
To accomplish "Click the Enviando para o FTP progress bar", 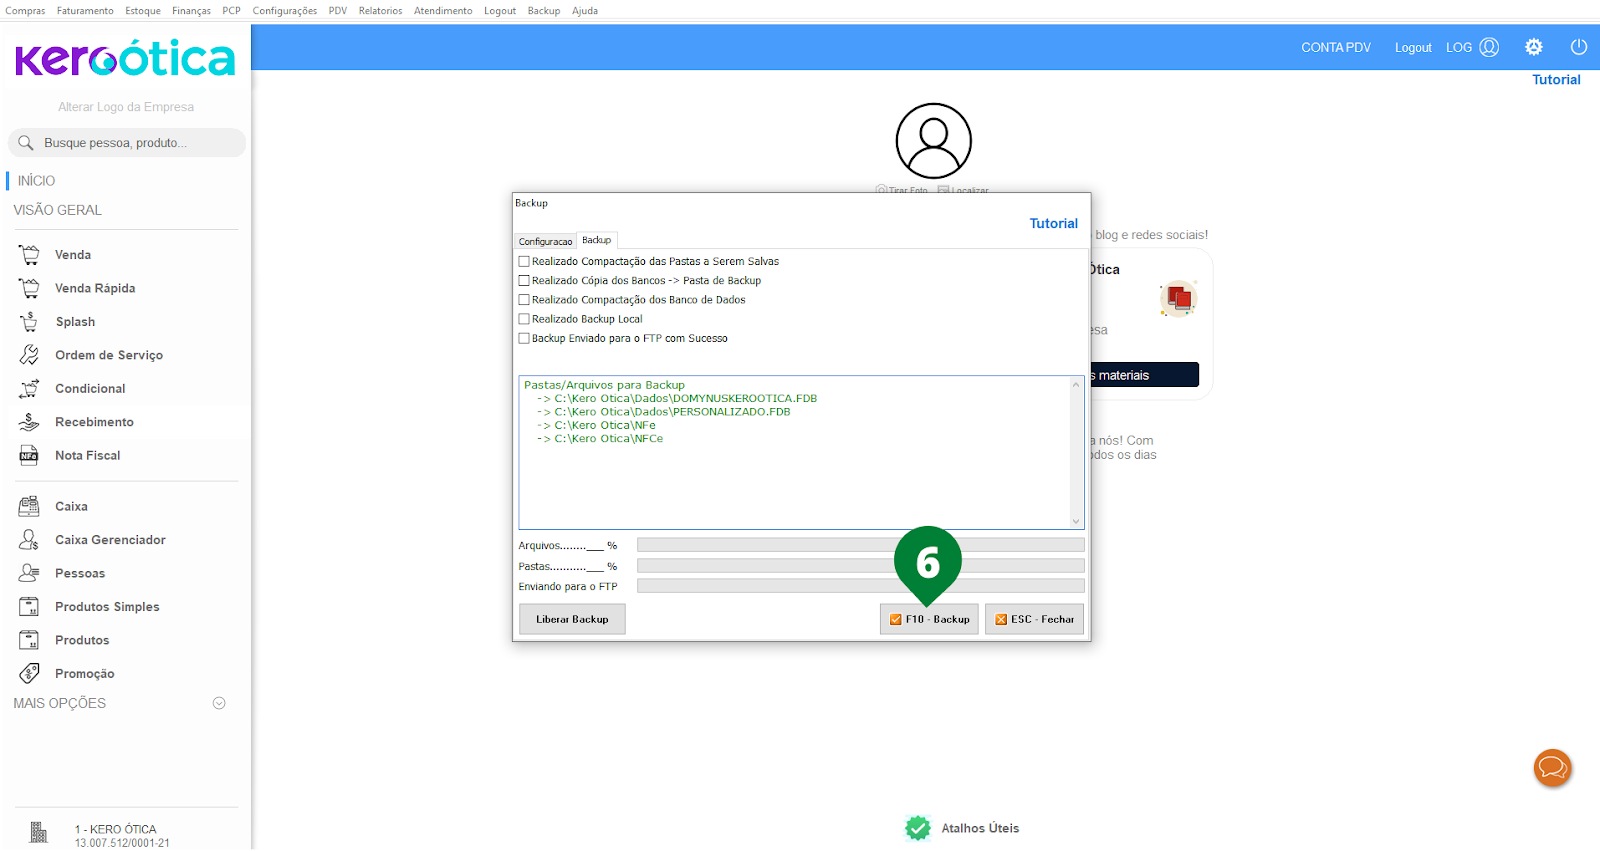I will point(861,586).
